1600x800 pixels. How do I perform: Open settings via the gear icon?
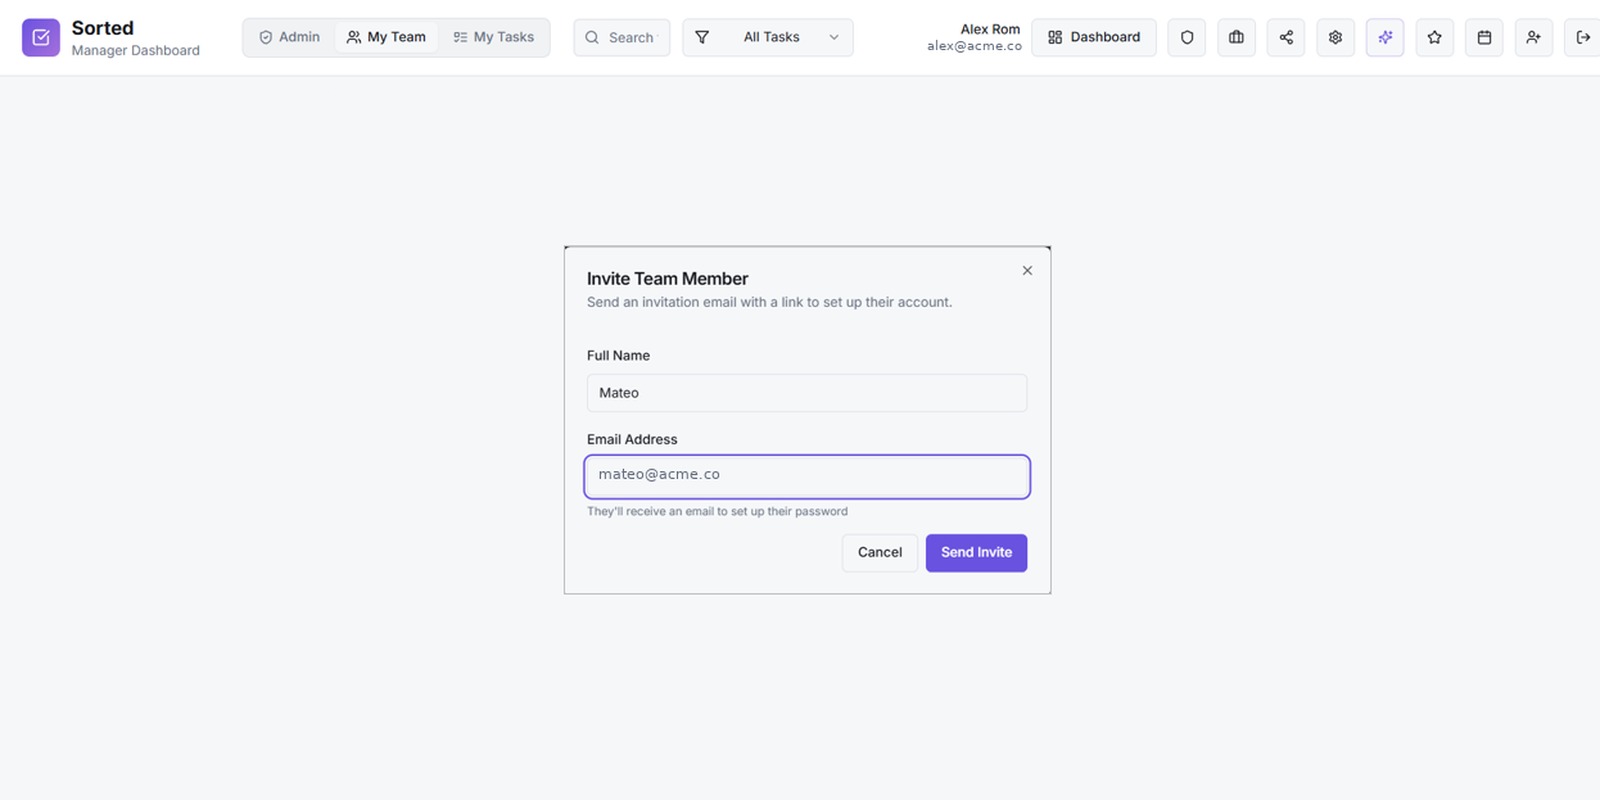(x=1335, y=37)
